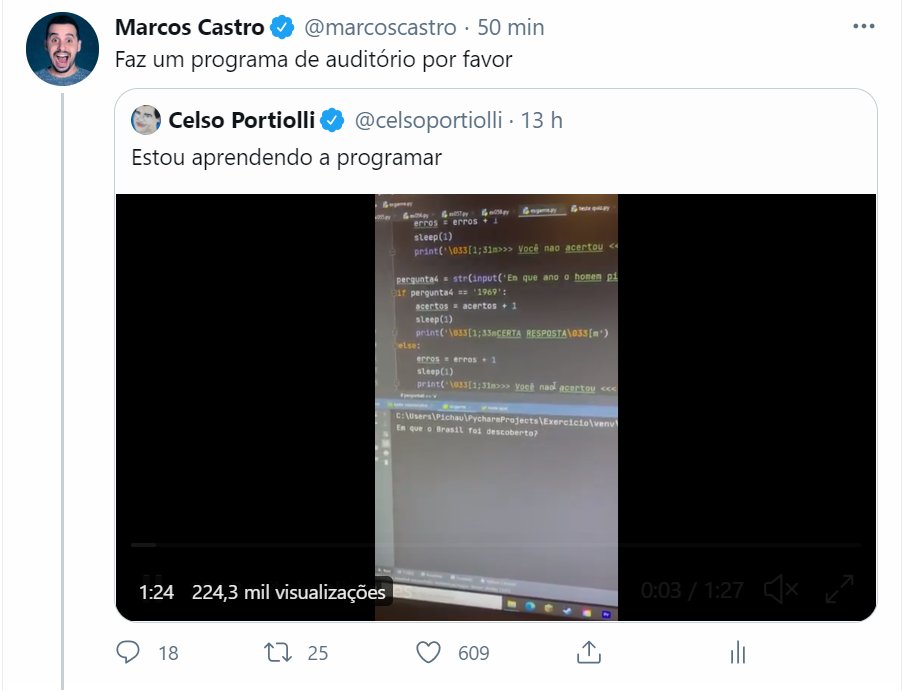906x691 pixels.
Task: Unmute the video with the speaker icon
Action: [x=781, y=590]
